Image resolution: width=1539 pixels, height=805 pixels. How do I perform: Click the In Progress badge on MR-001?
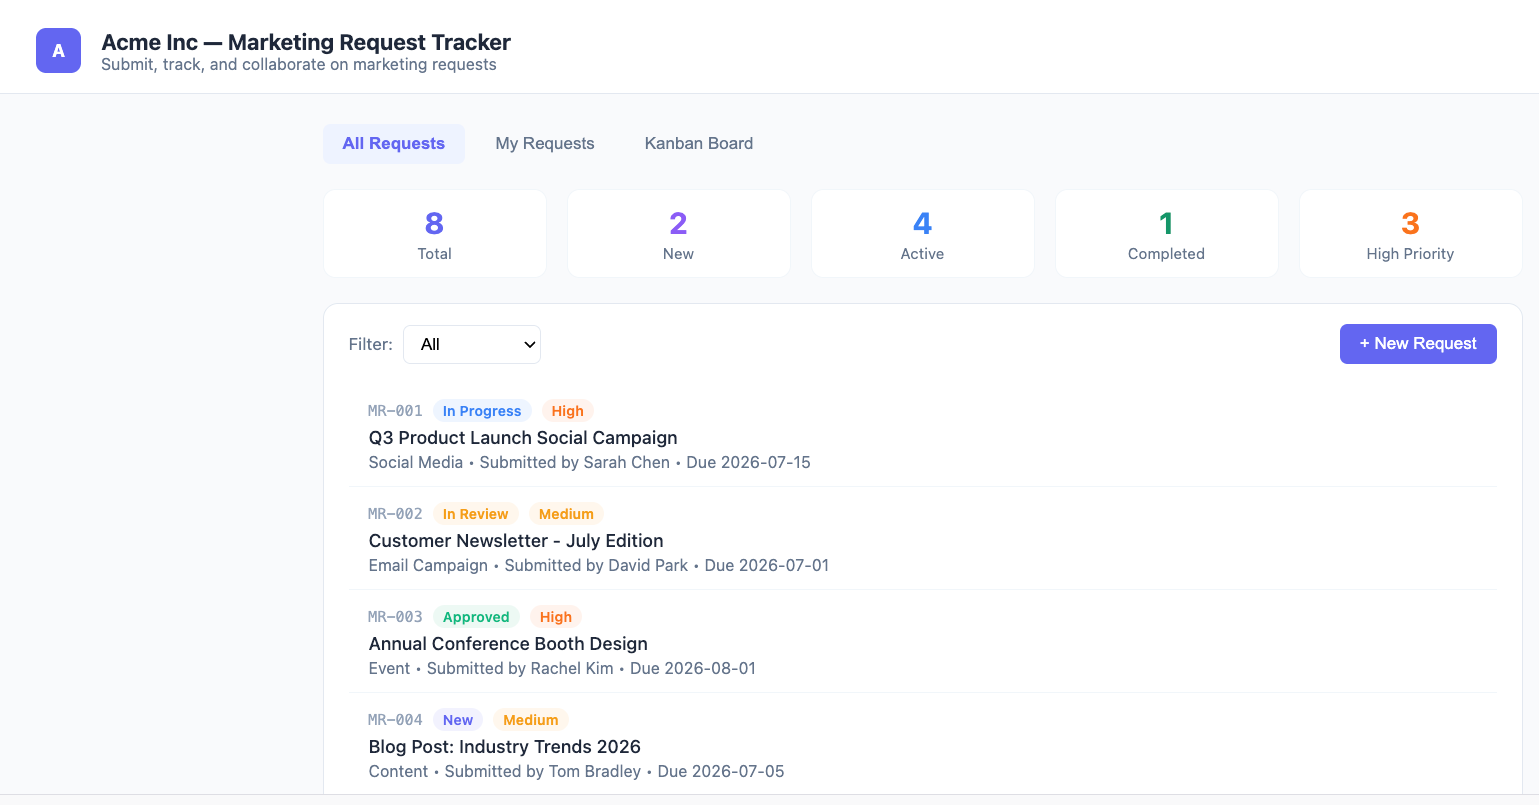click(x=482, y=411)
